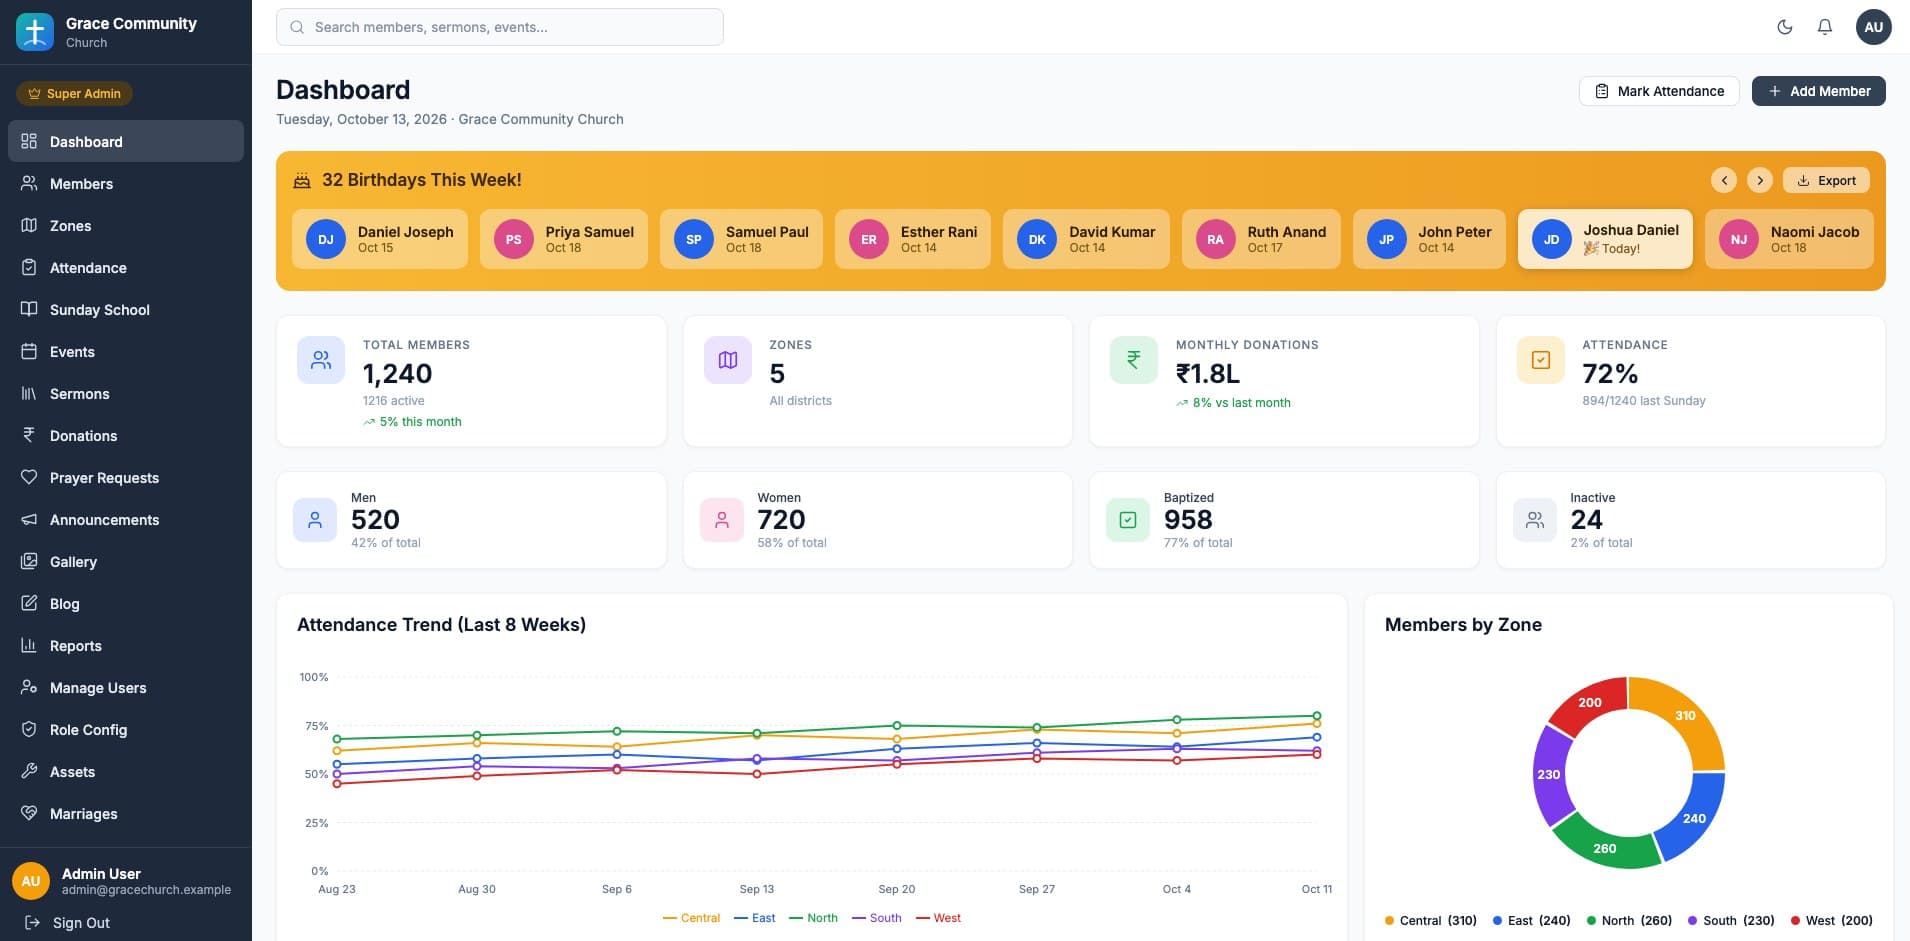1910x941 pixels.
Task: Select Daniel Joseph's birthday card
Action: [380, 239]
